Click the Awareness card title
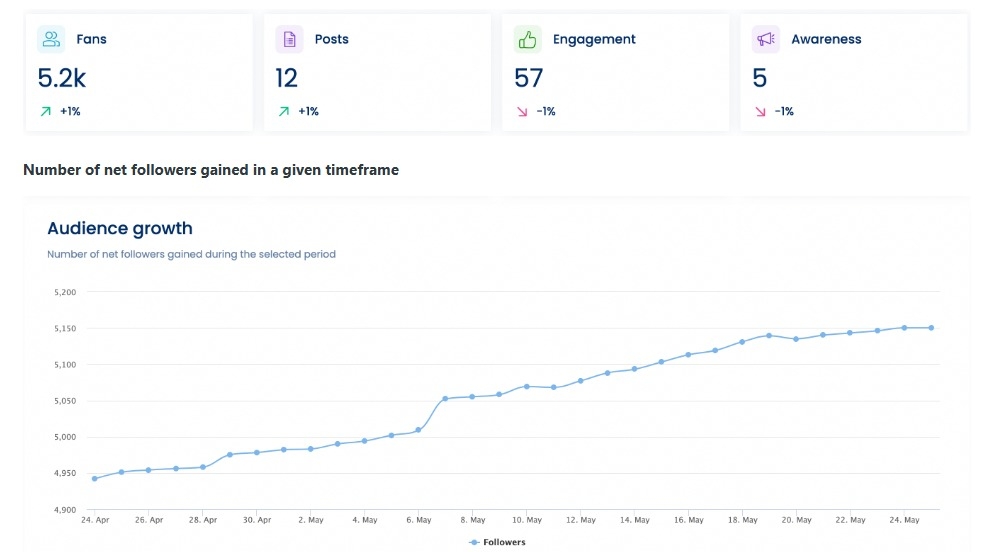The image size is (990, 552). [825, 39]
